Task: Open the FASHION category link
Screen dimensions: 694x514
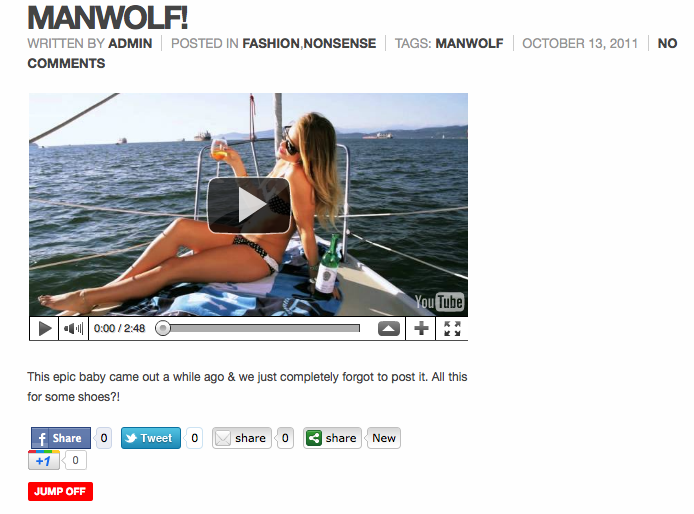Action: pos(271,43)
